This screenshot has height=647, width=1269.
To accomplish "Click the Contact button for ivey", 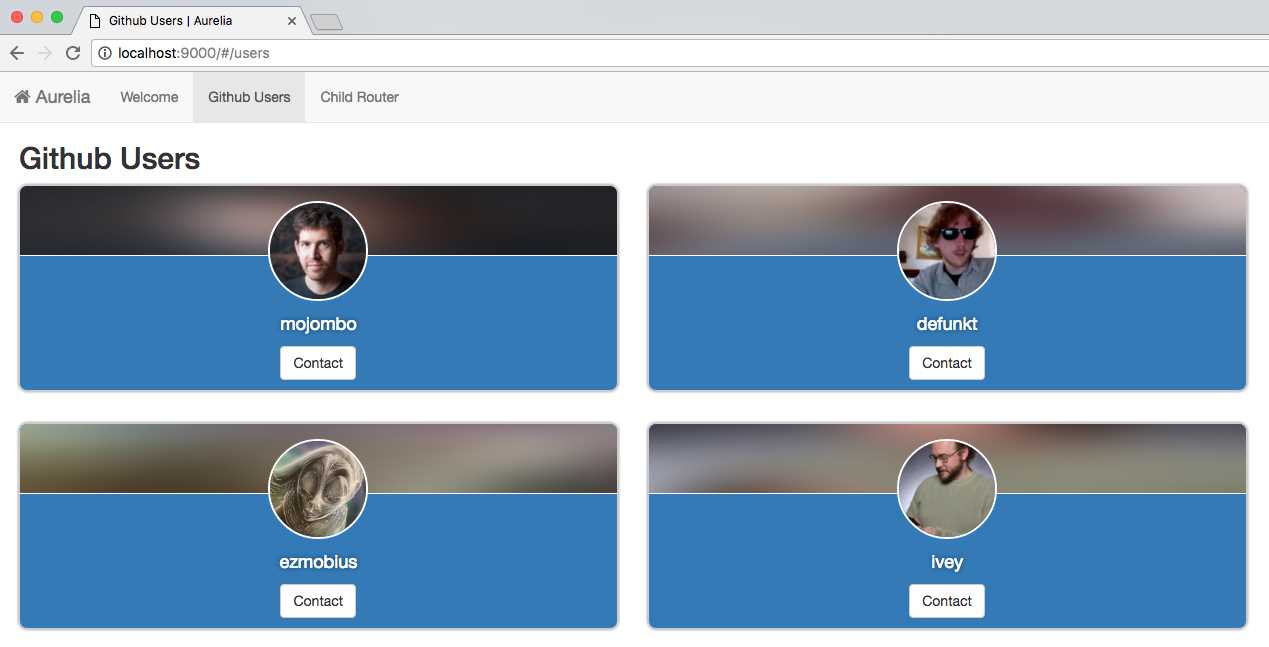I will coord(946,601).
